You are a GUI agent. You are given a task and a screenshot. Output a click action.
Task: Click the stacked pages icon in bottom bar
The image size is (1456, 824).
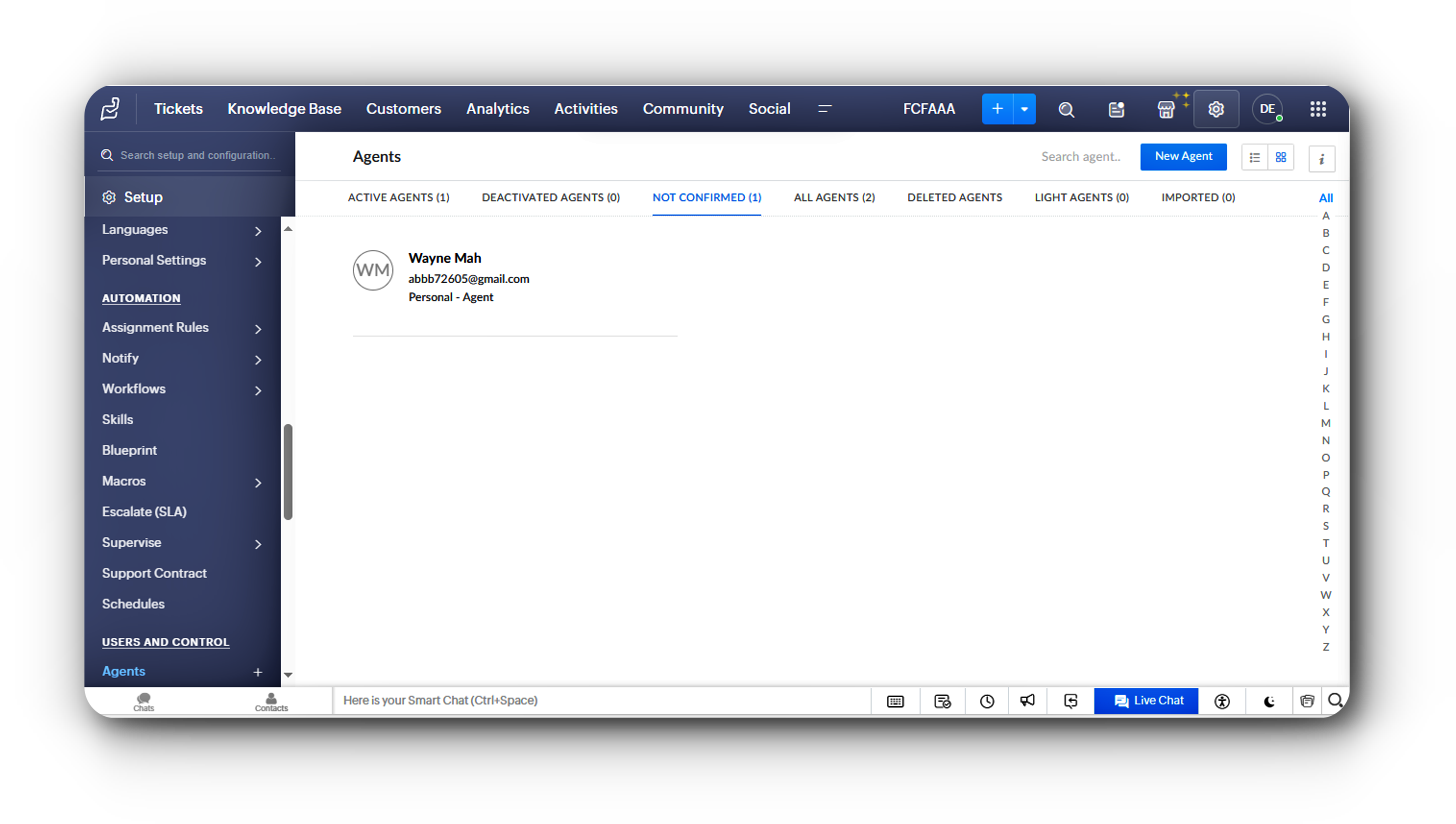pyautogui.click(x=1306, y=701)
